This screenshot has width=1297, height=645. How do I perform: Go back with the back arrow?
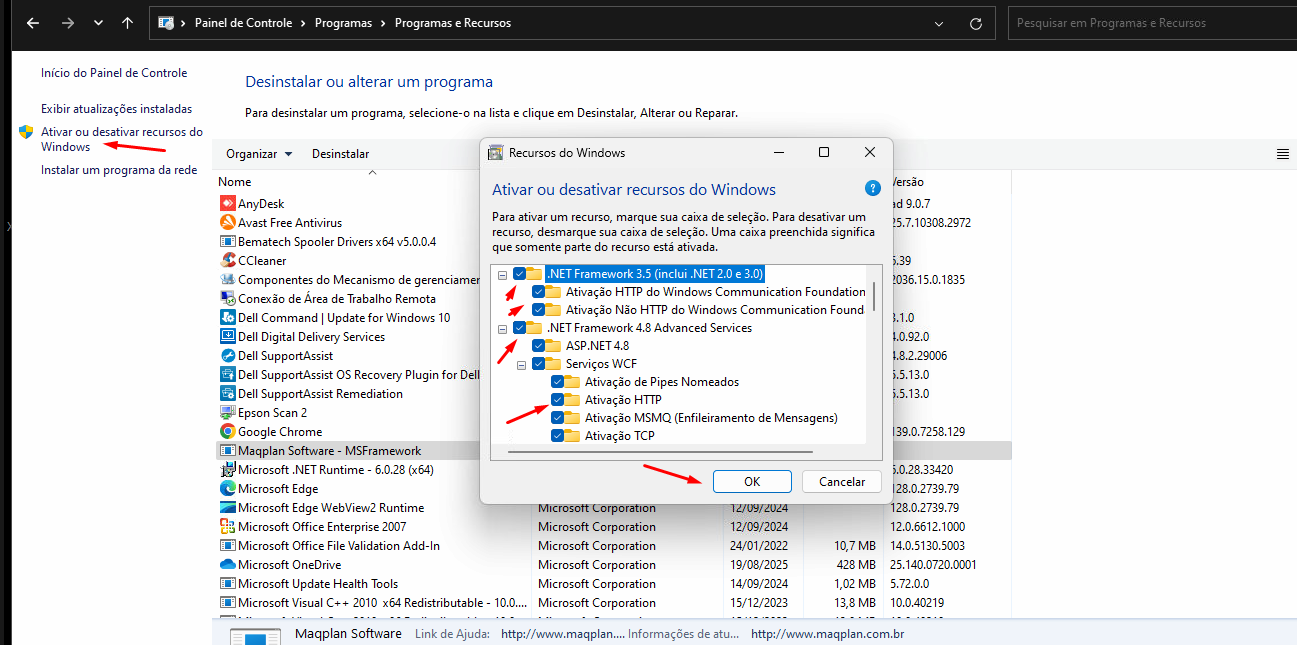click(x=33, y=22)
